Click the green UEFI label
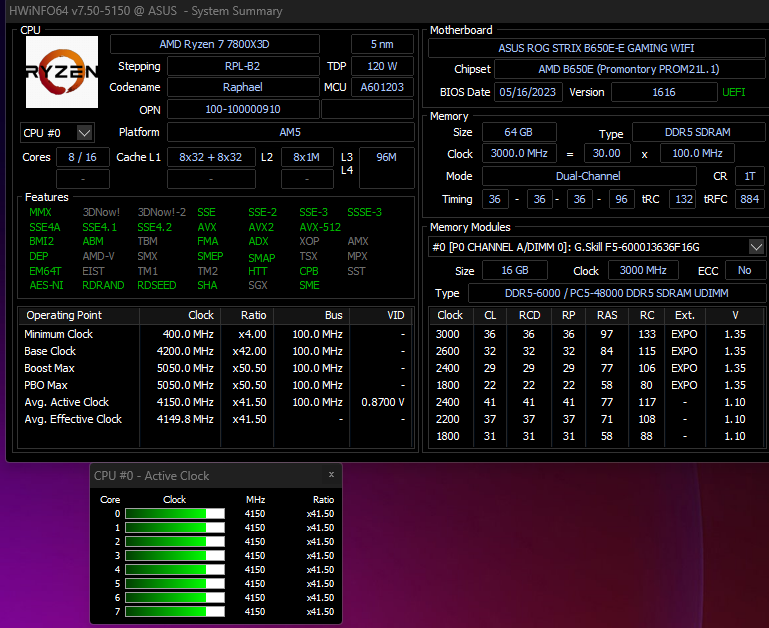 tap(733, 92)
